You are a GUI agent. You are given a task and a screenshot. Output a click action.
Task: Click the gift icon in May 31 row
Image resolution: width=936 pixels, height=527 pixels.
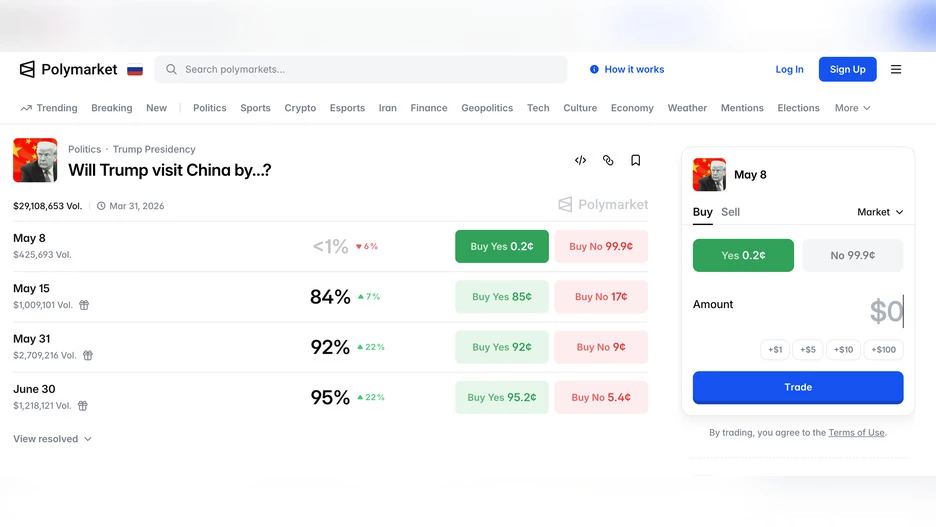88,355
